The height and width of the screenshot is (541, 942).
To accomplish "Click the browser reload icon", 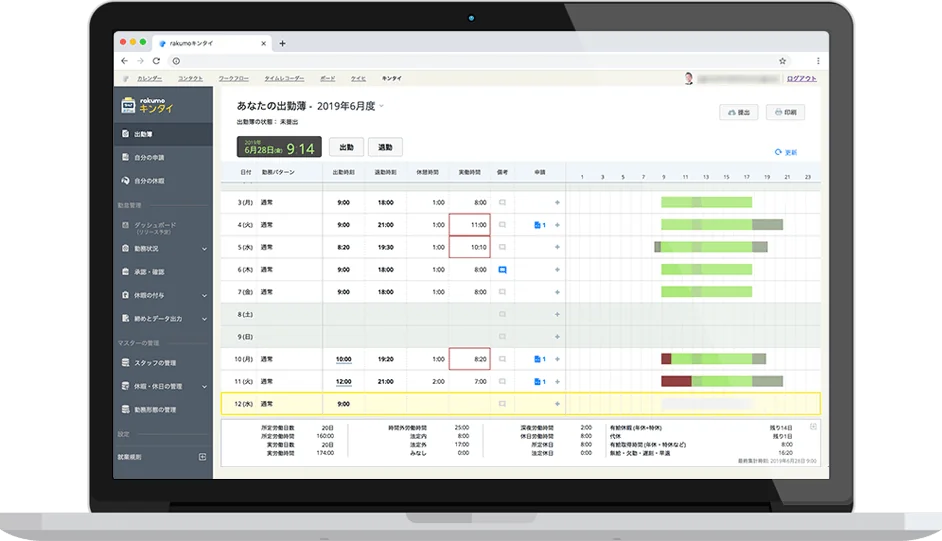I will pos(156,61).
